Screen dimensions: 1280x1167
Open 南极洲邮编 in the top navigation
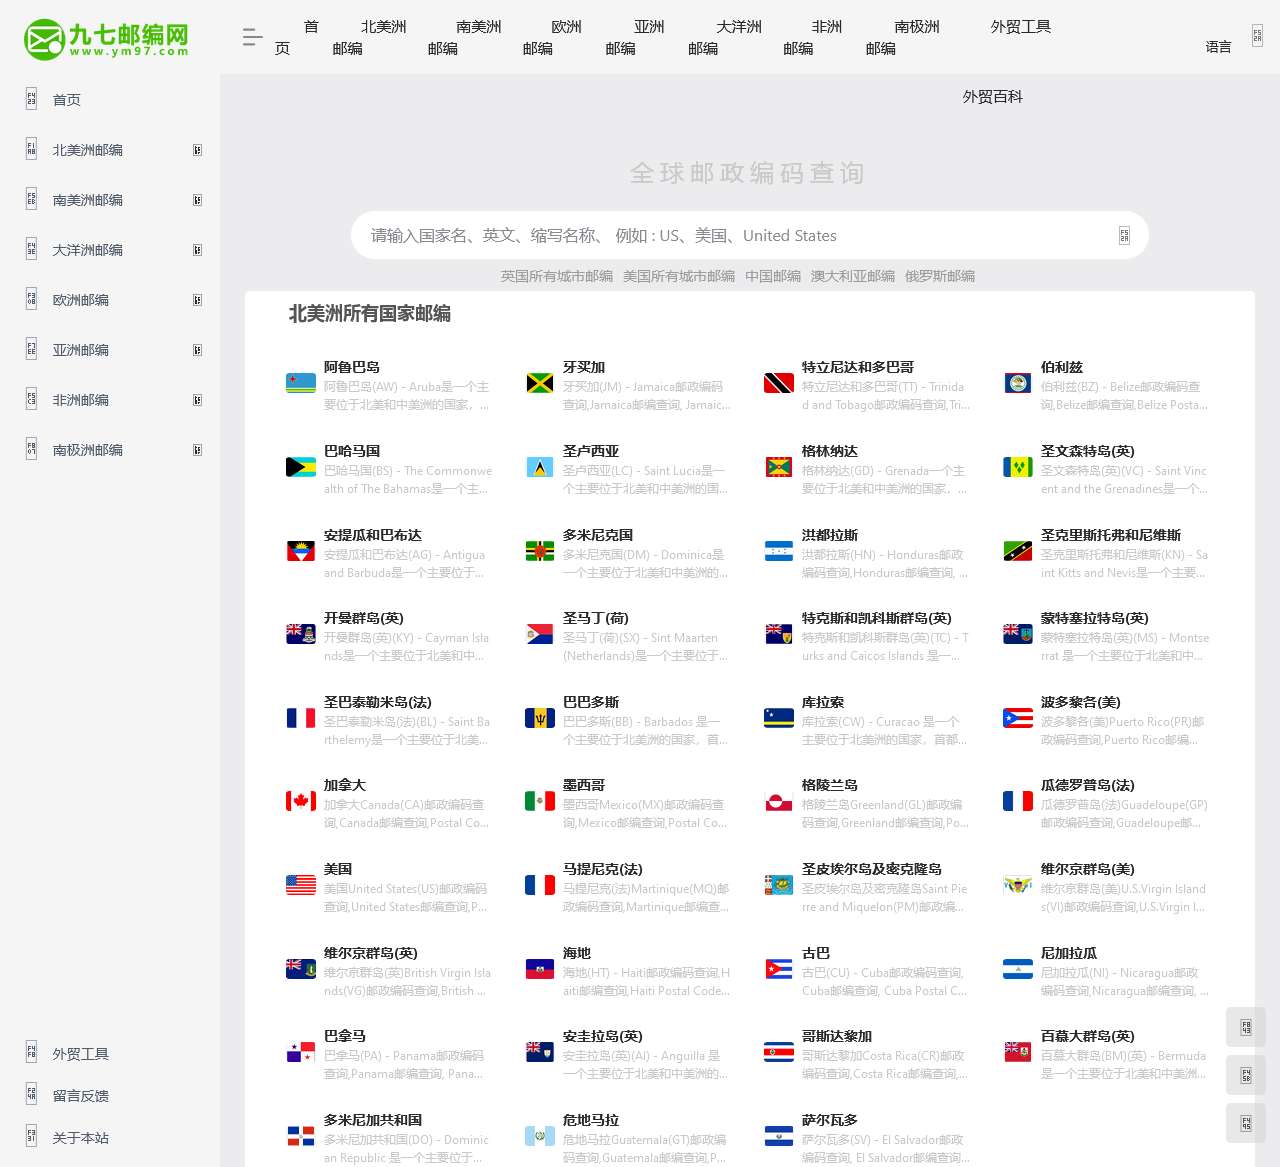[x=903, y=37]
